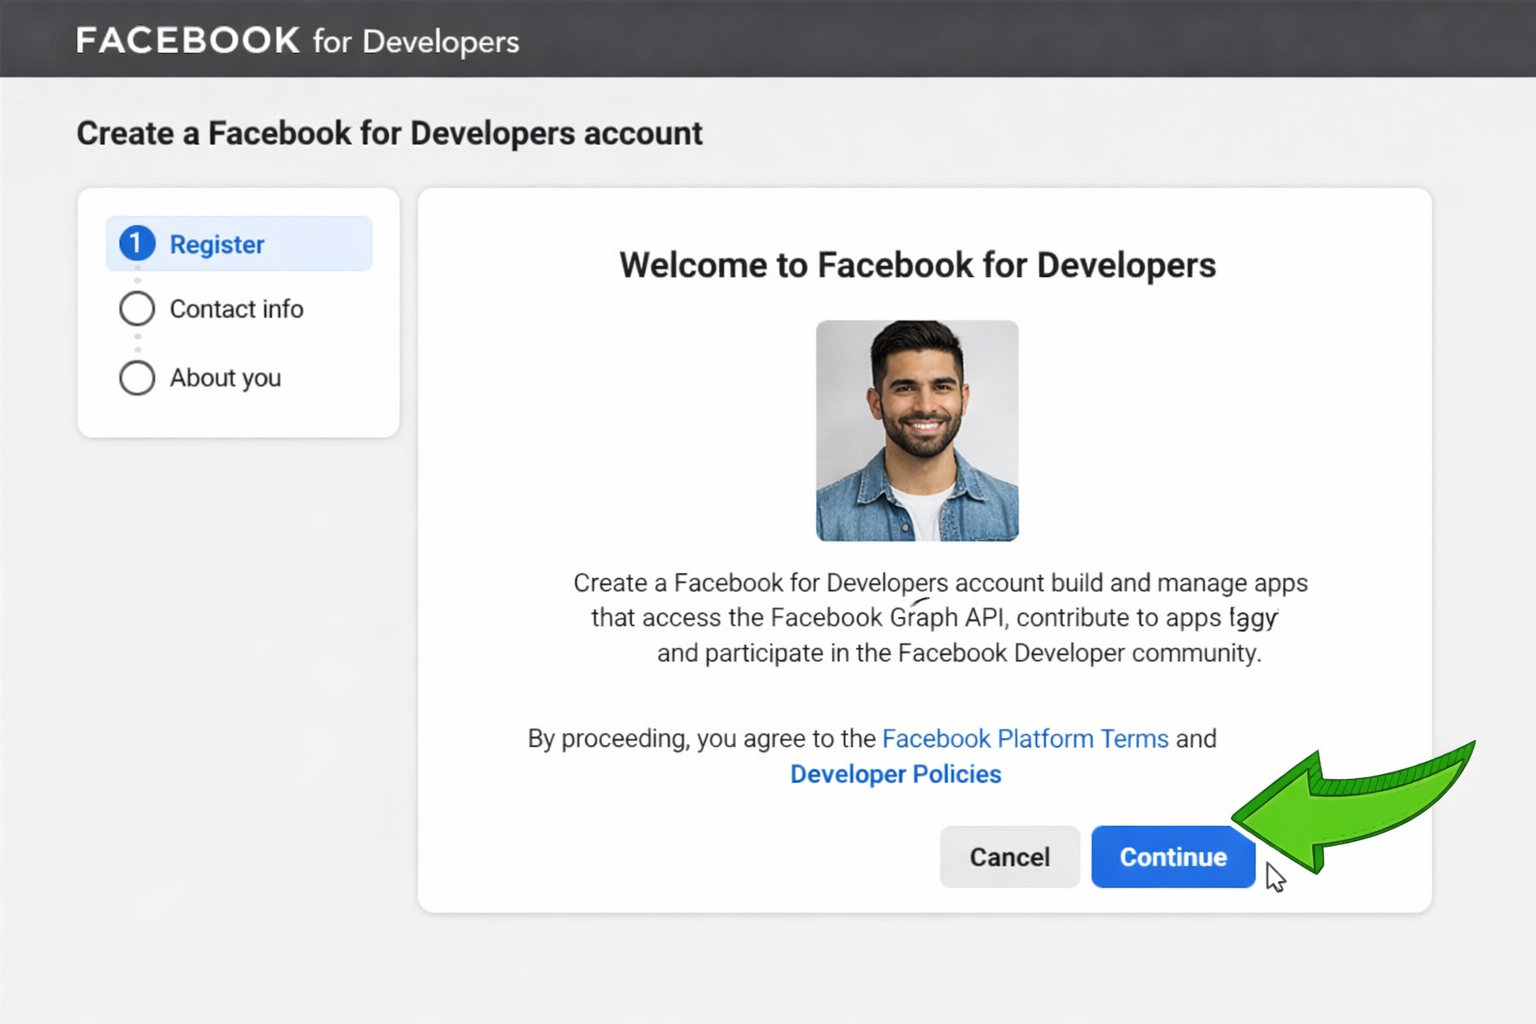
Task: Click the About you step circle
Action: click(137, 378)
